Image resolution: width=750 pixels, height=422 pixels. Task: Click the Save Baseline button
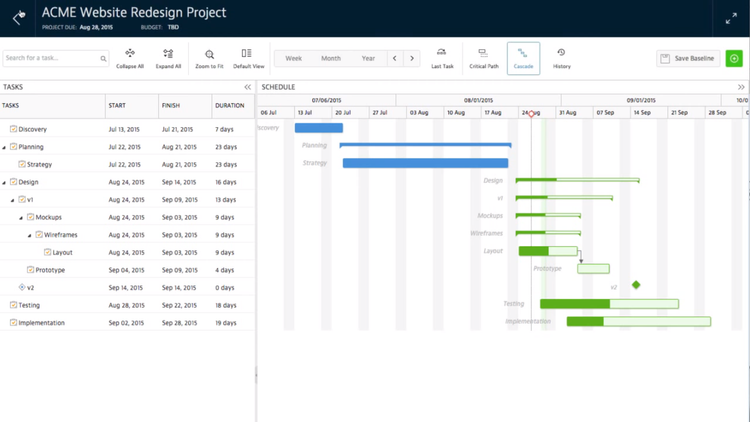688,59
